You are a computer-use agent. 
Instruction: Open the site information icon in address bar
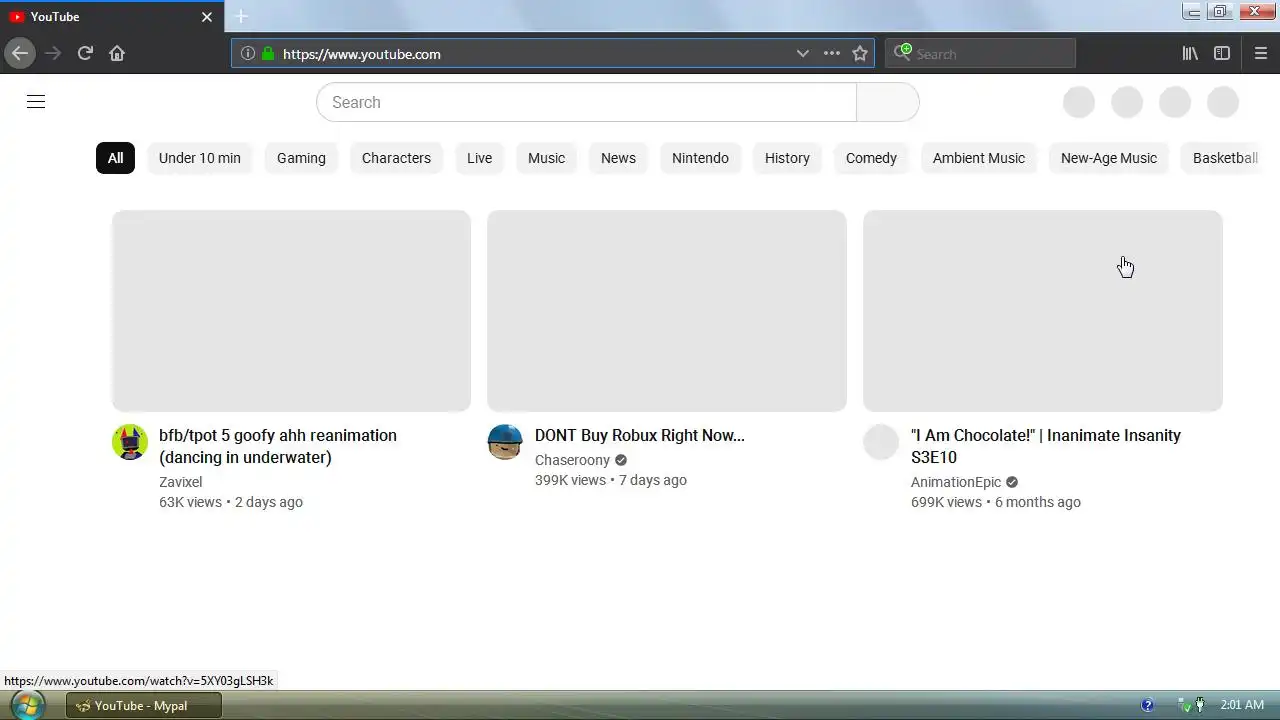tap(247, 54)
